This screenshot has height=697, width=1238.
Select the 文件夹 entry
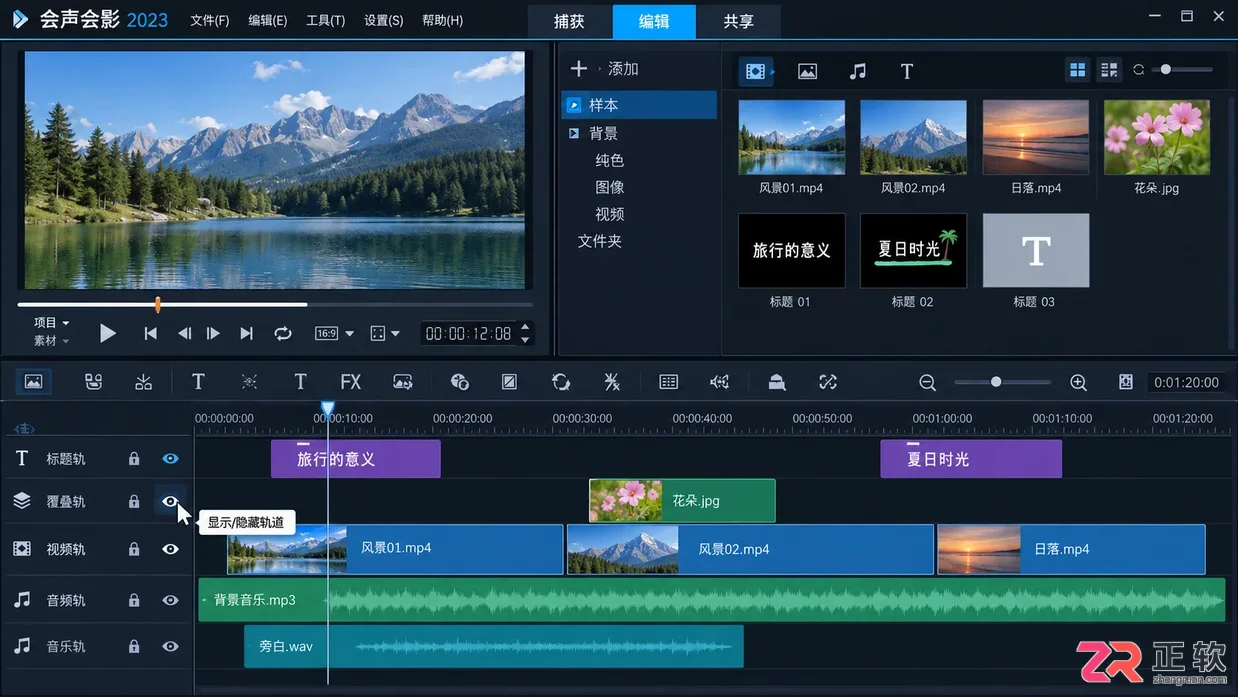tap(600, 241)
